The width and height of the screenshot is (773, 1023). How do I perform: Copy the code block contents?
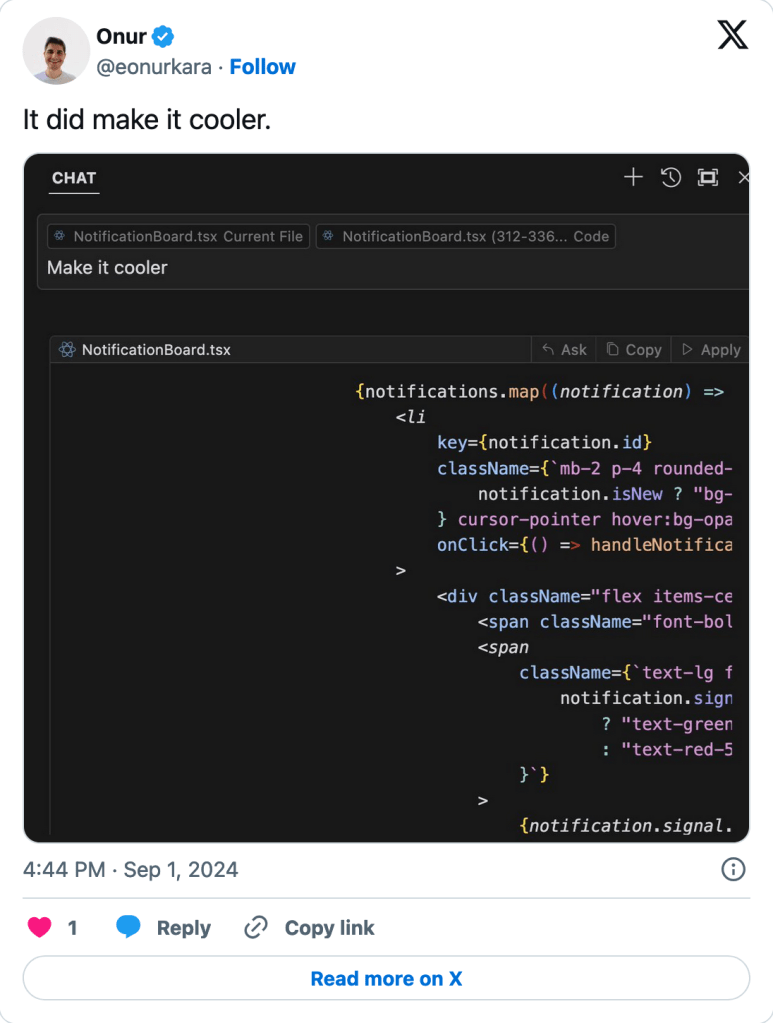(634, 350)
